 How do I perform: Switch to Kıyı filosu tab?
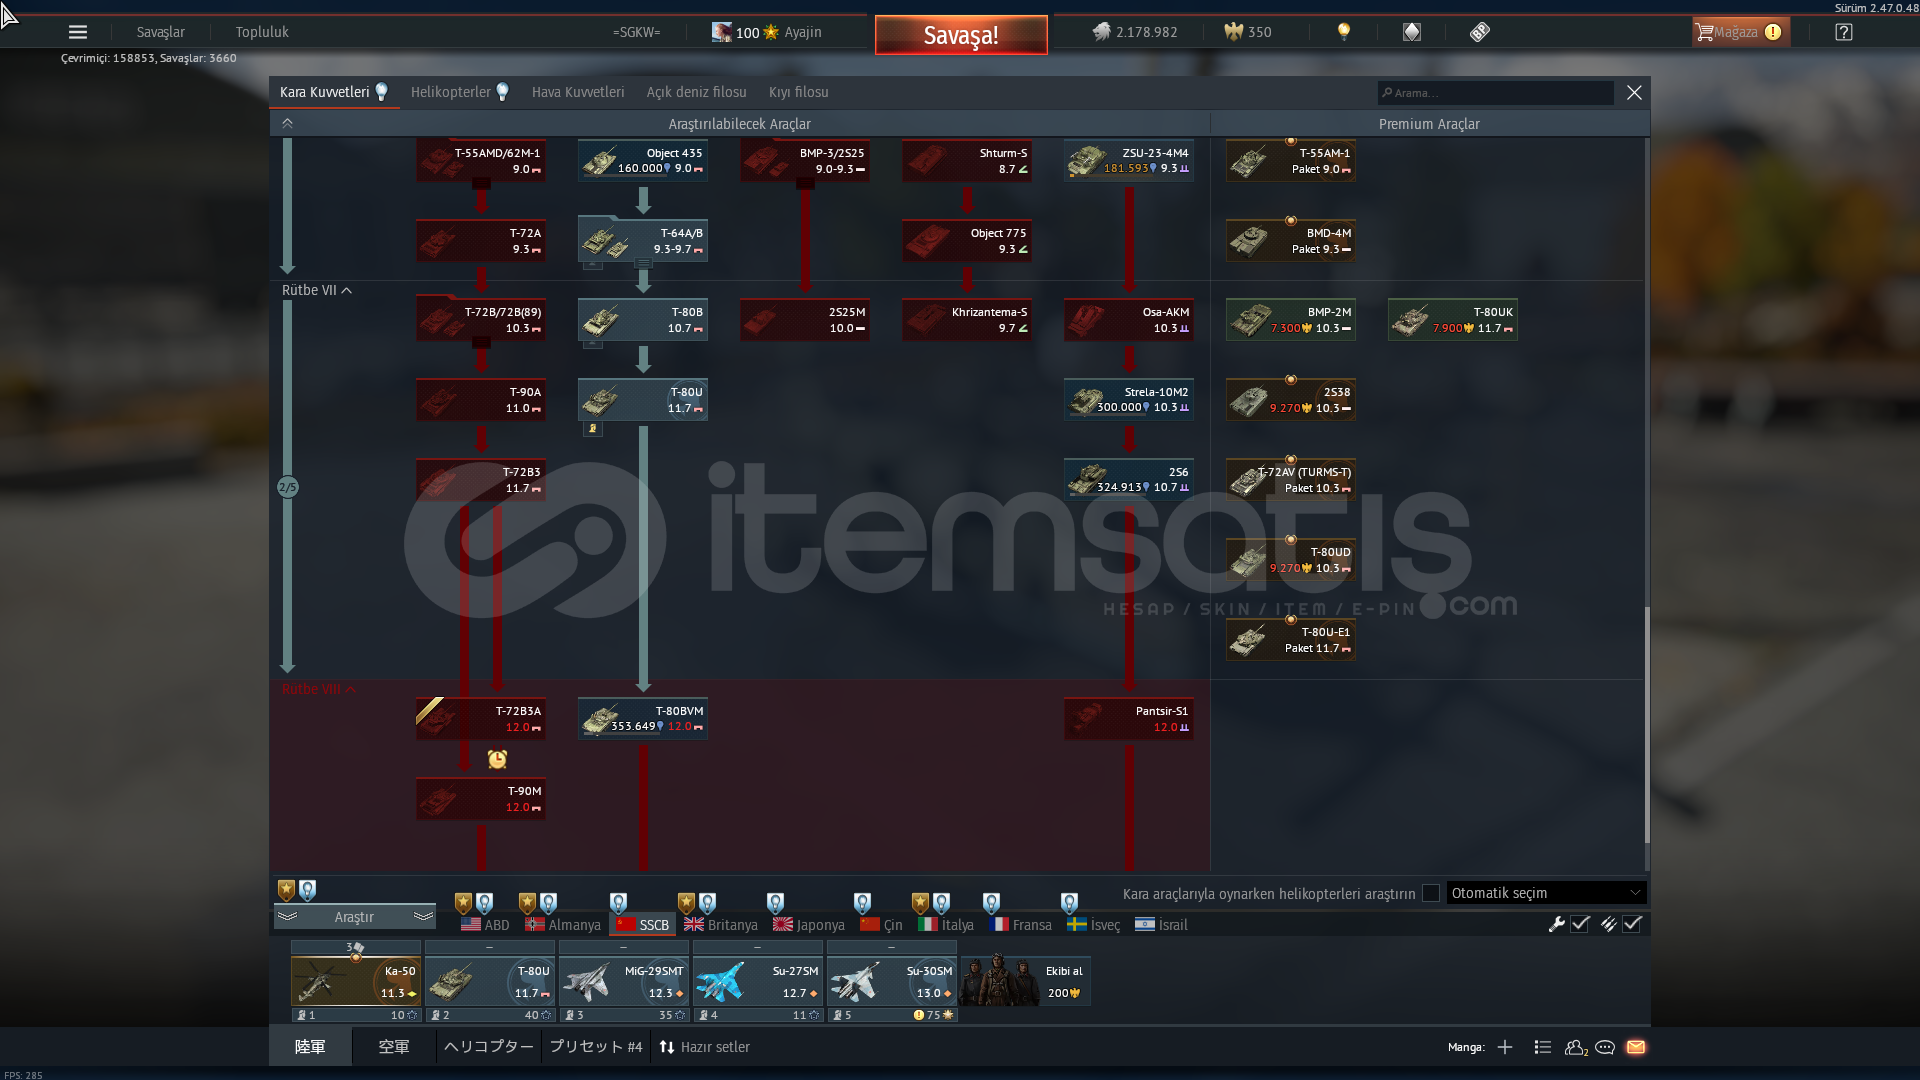pos(798,92)
